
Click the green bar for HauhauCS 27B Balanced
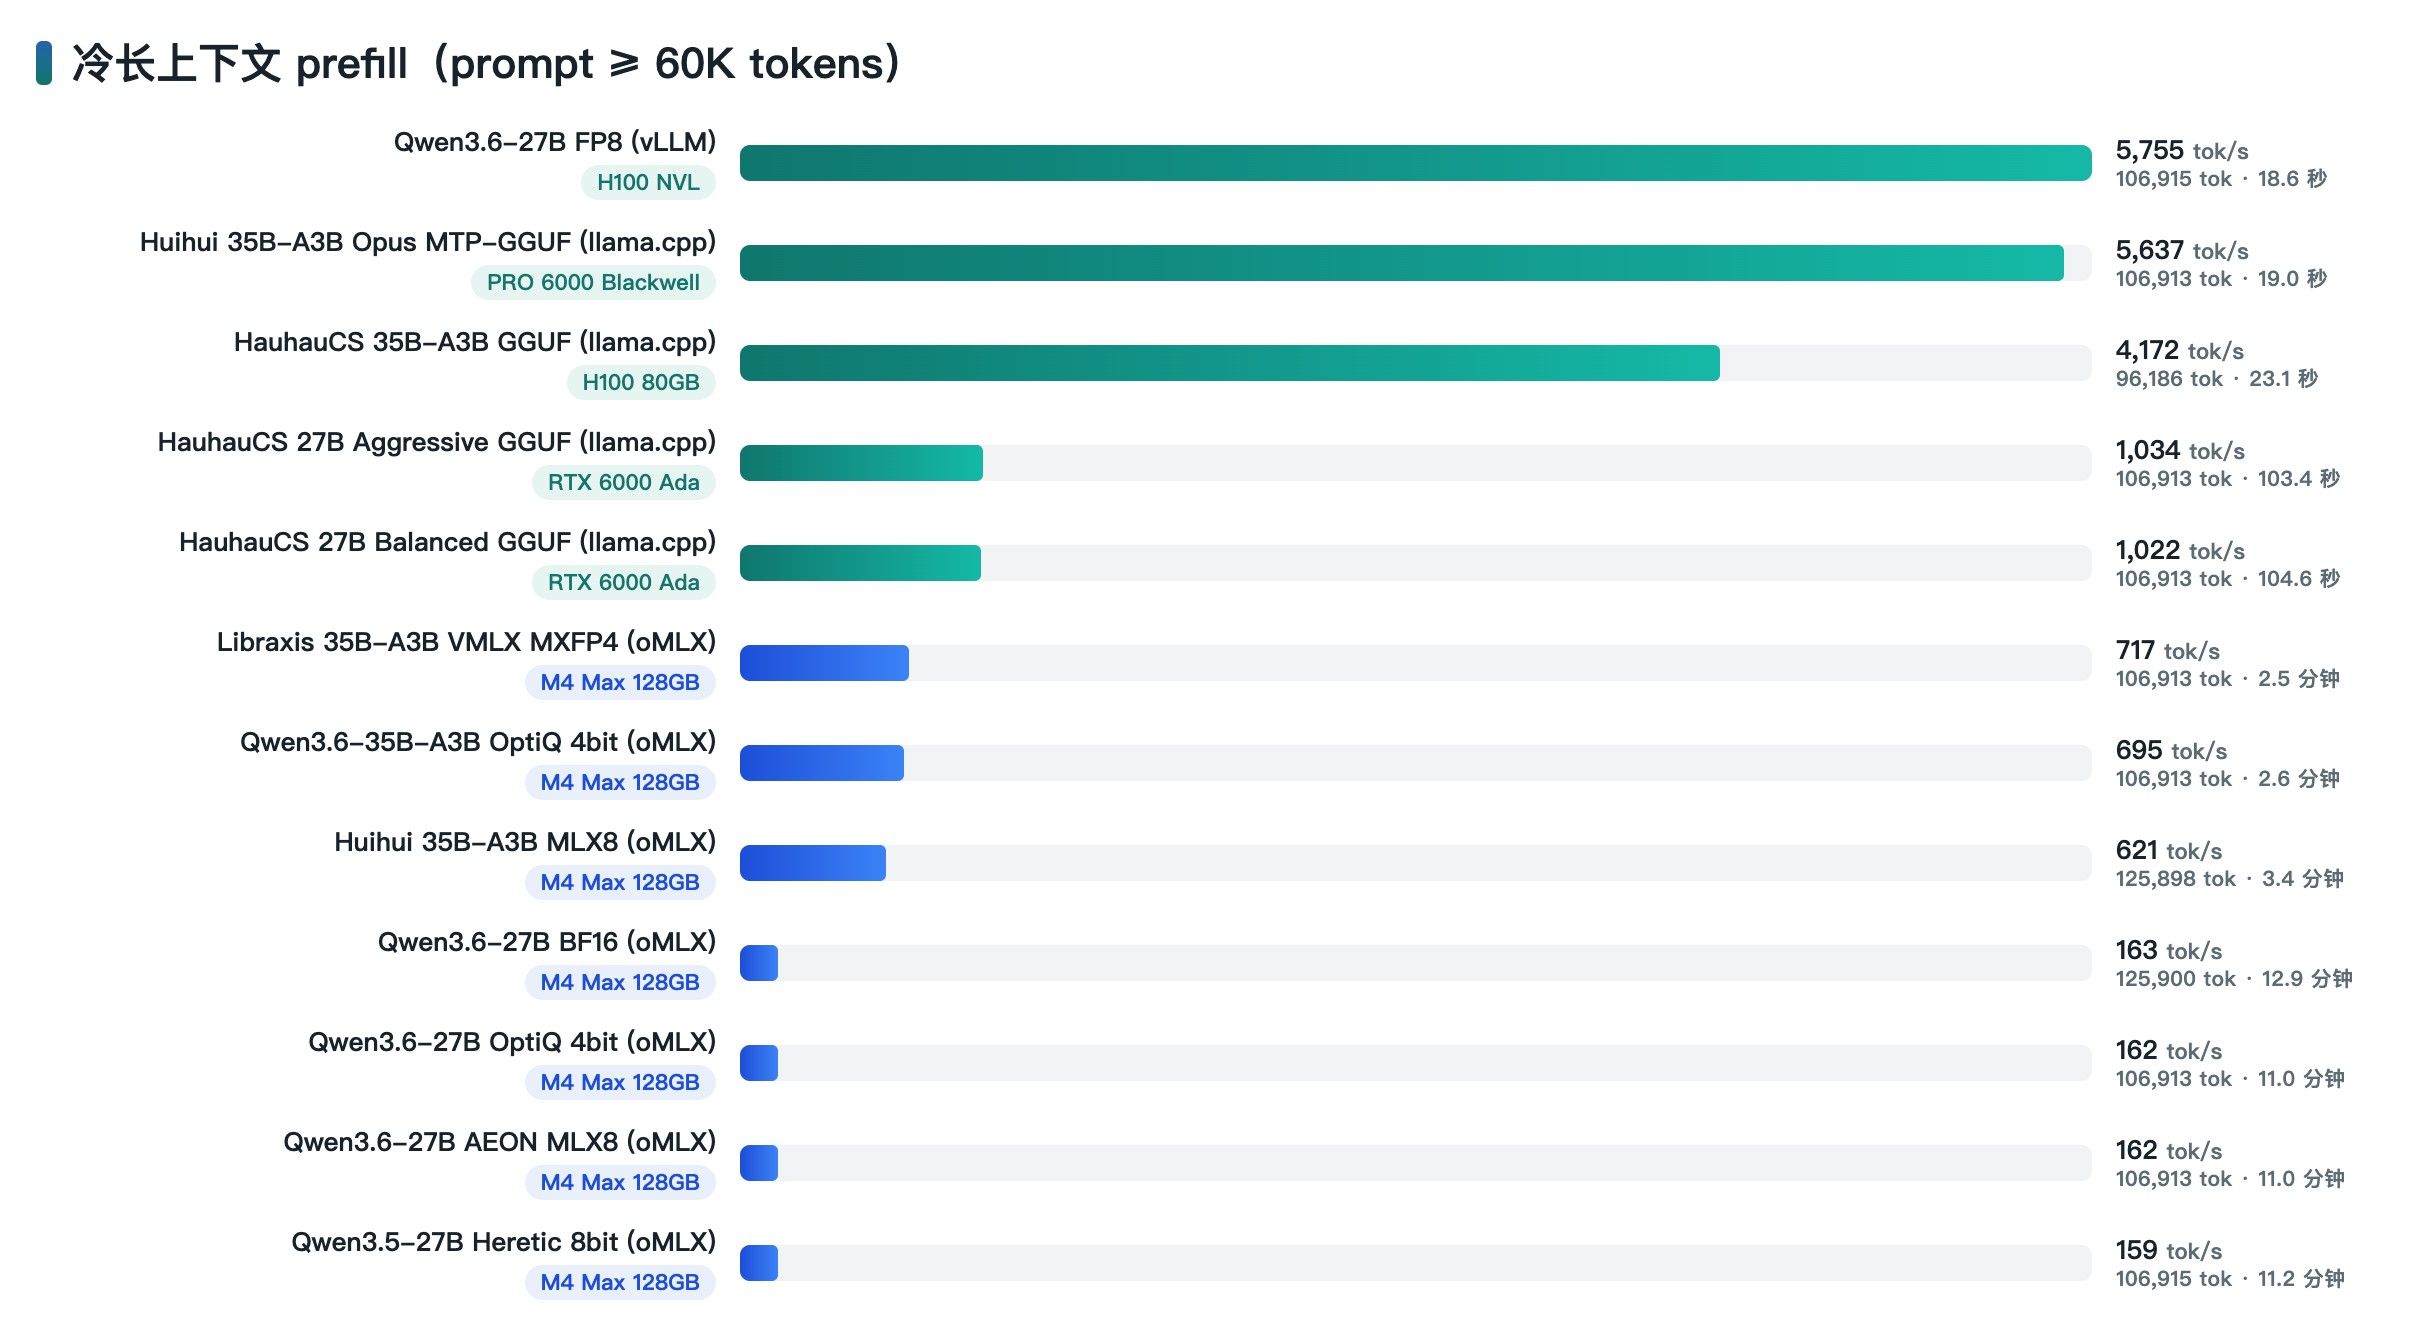pos(860,563)
